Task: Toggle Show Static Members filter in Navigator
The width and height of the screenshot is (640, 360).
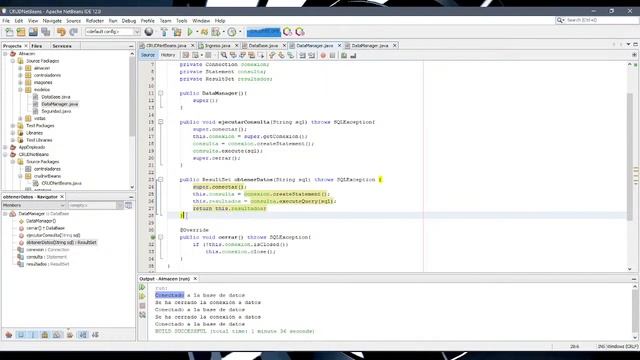Action: 33,335
